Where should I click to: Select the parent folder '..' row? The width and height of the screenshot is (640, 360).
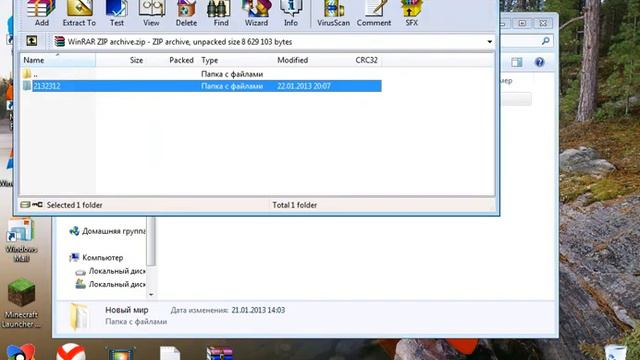[201, 74]
